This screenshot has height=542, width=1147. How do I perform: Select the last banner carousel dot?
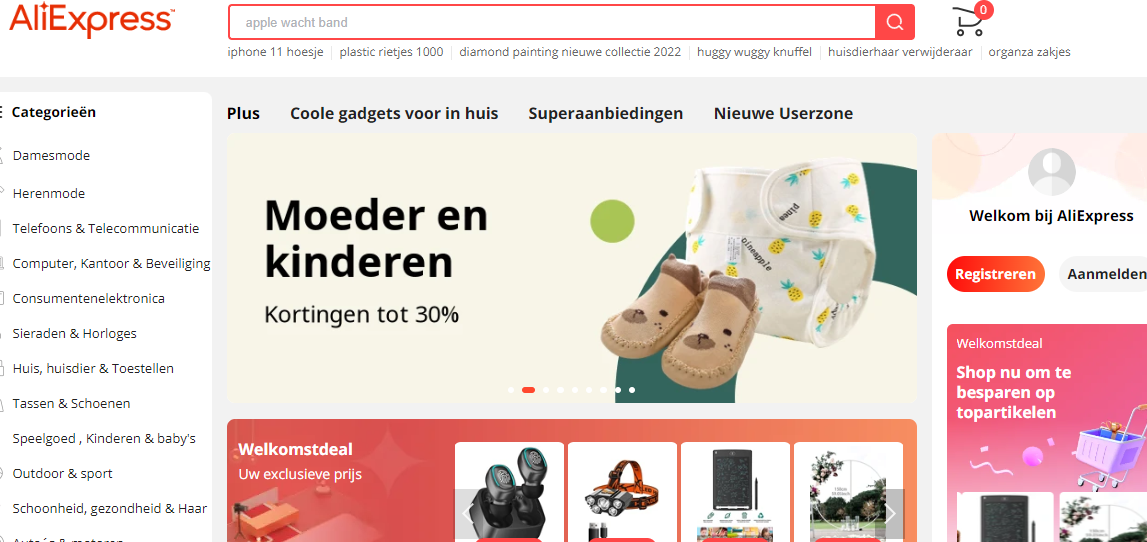click(632, 390)
